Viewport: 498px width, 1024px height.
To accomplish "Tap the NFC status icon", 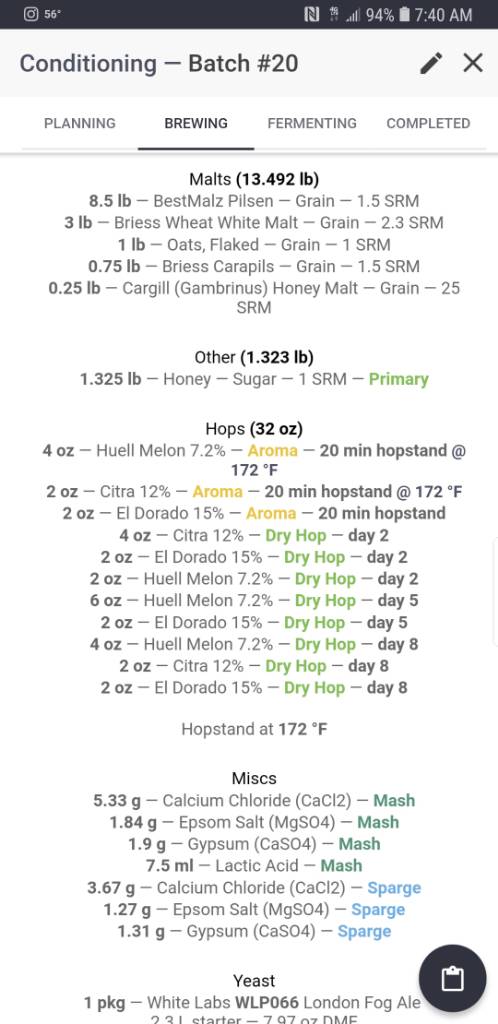I will click(311, 14).
